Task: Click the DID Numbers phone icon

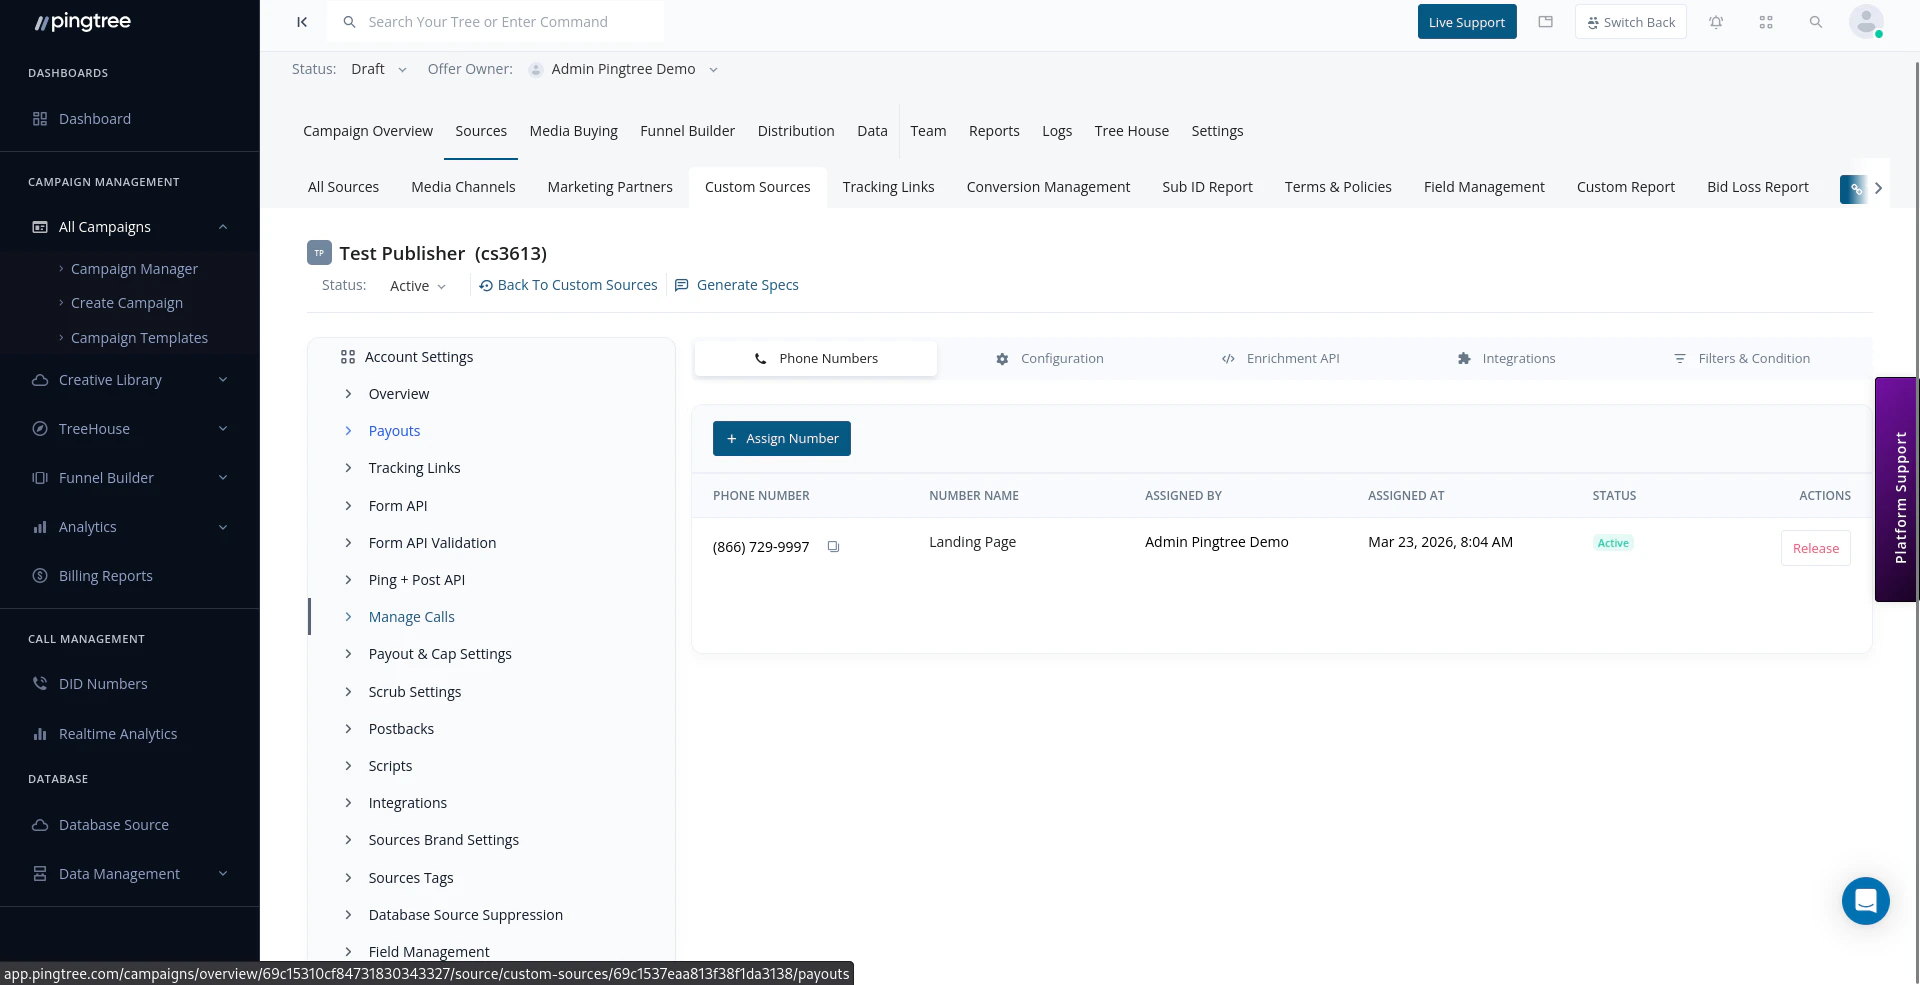Action: click(x=40, y=684)
